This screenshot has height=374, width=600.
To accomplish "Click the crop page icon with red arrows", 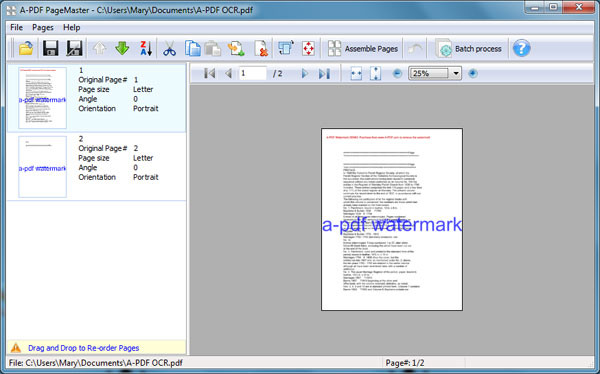I will pos(308,49).
